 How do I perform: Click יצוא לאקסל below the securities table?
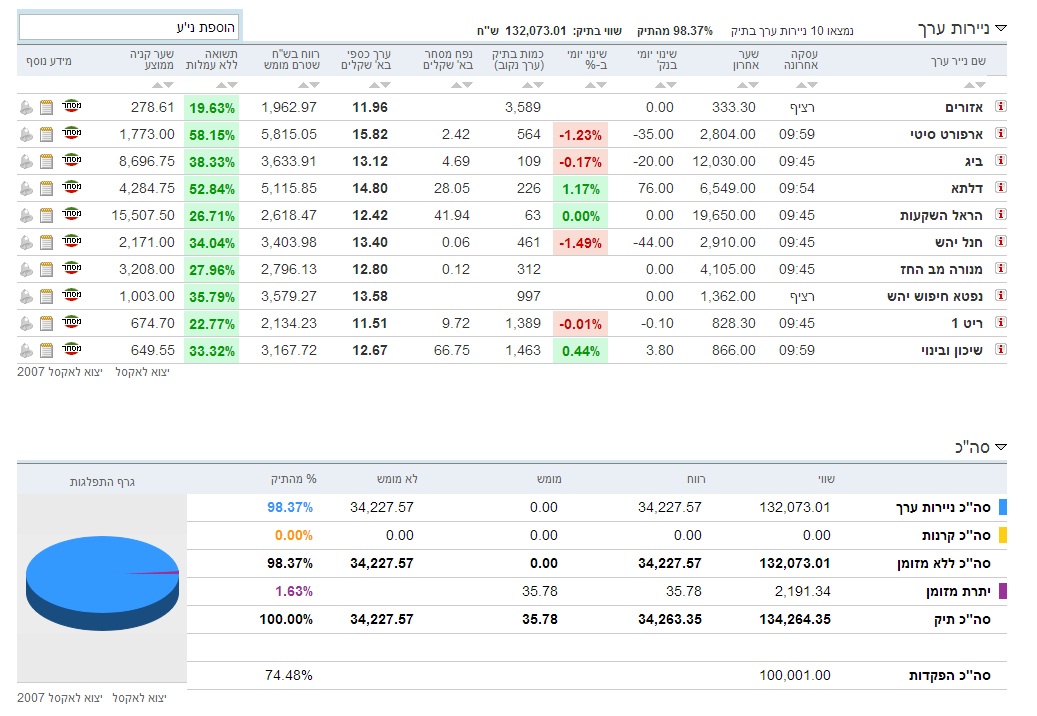click(142, 372)
